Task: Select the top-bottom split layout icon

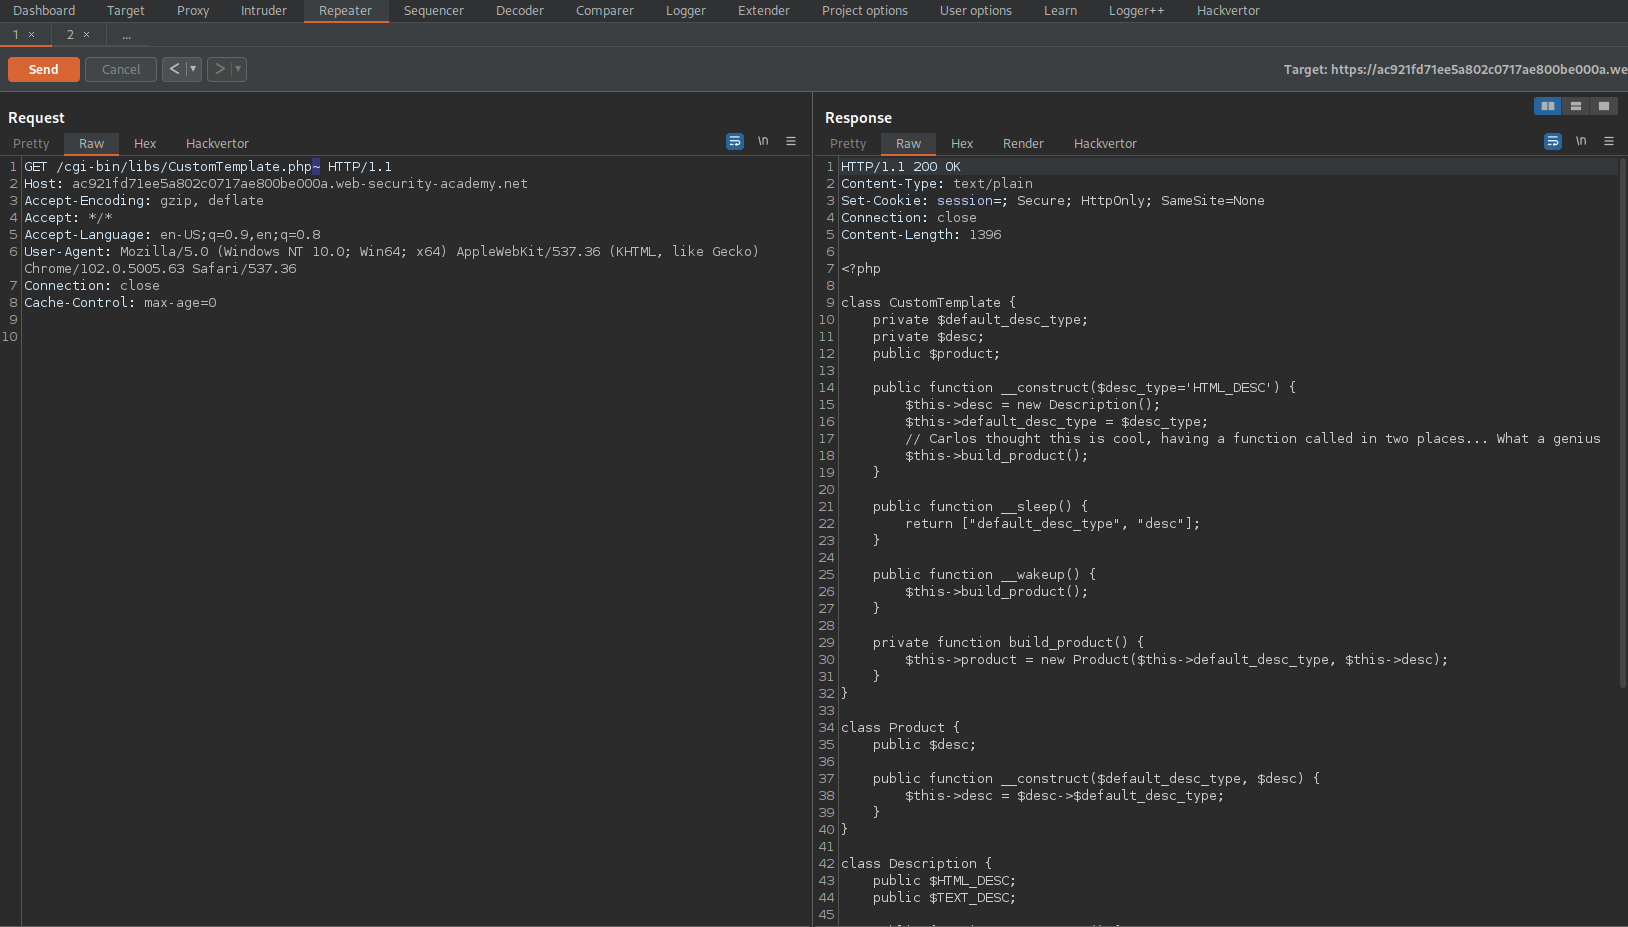Action: click(x=1576, y=106)
